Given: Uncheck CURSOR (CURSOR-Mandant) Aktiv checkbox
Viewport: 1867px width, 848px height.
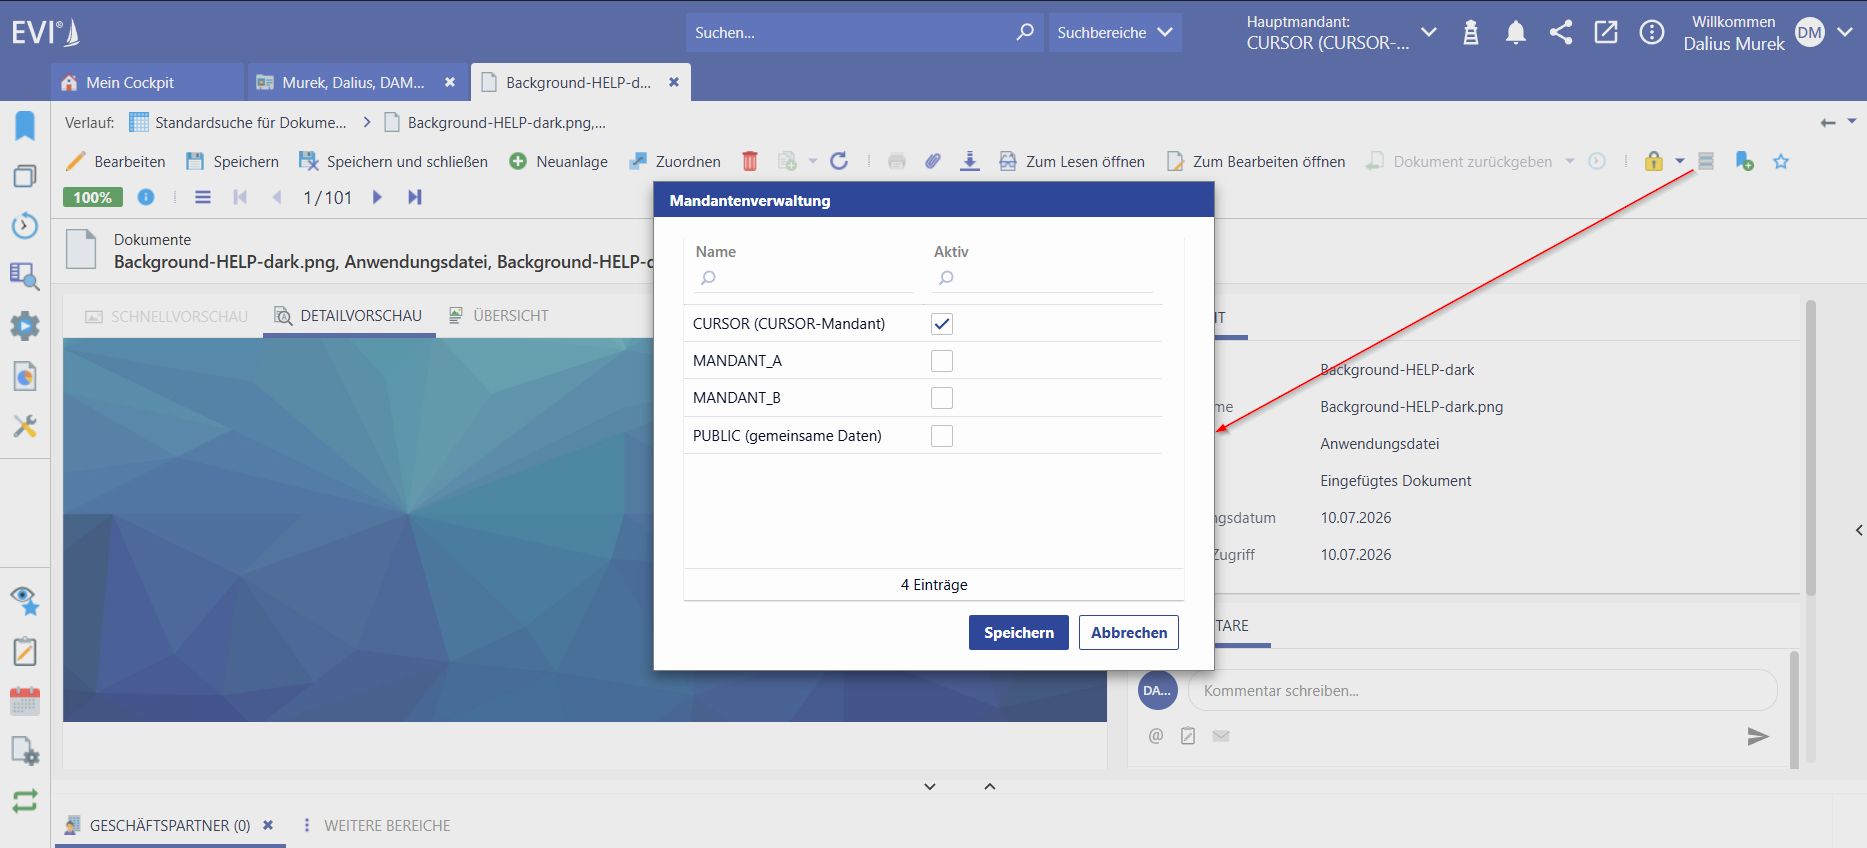Looking at the screenshot, I should (942, 324).
